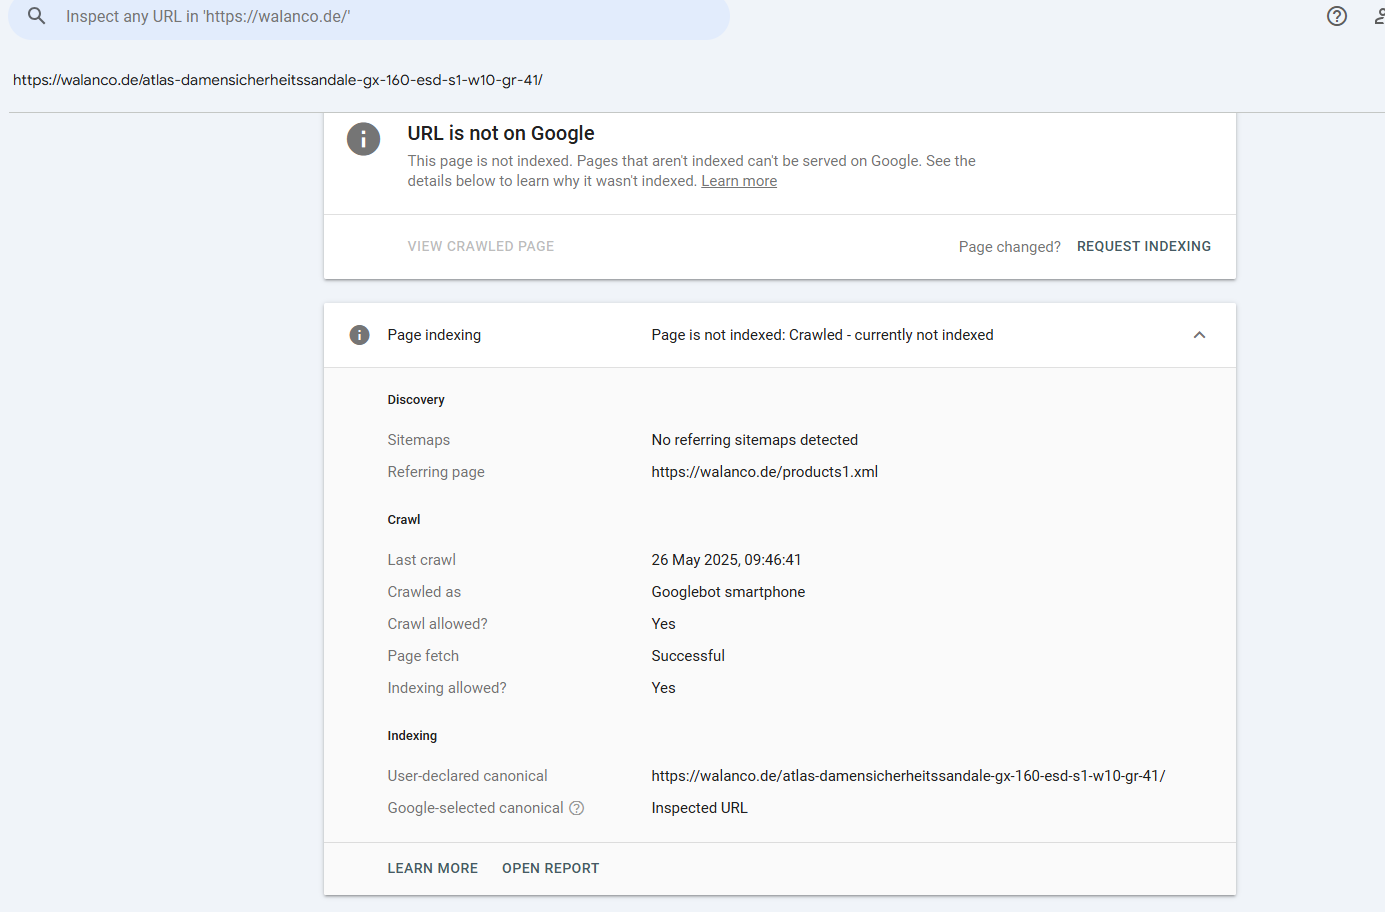Screen dimensions: 1385x912
Task: Click the Indexing allowed? label
Action: [x=447, y=688]
